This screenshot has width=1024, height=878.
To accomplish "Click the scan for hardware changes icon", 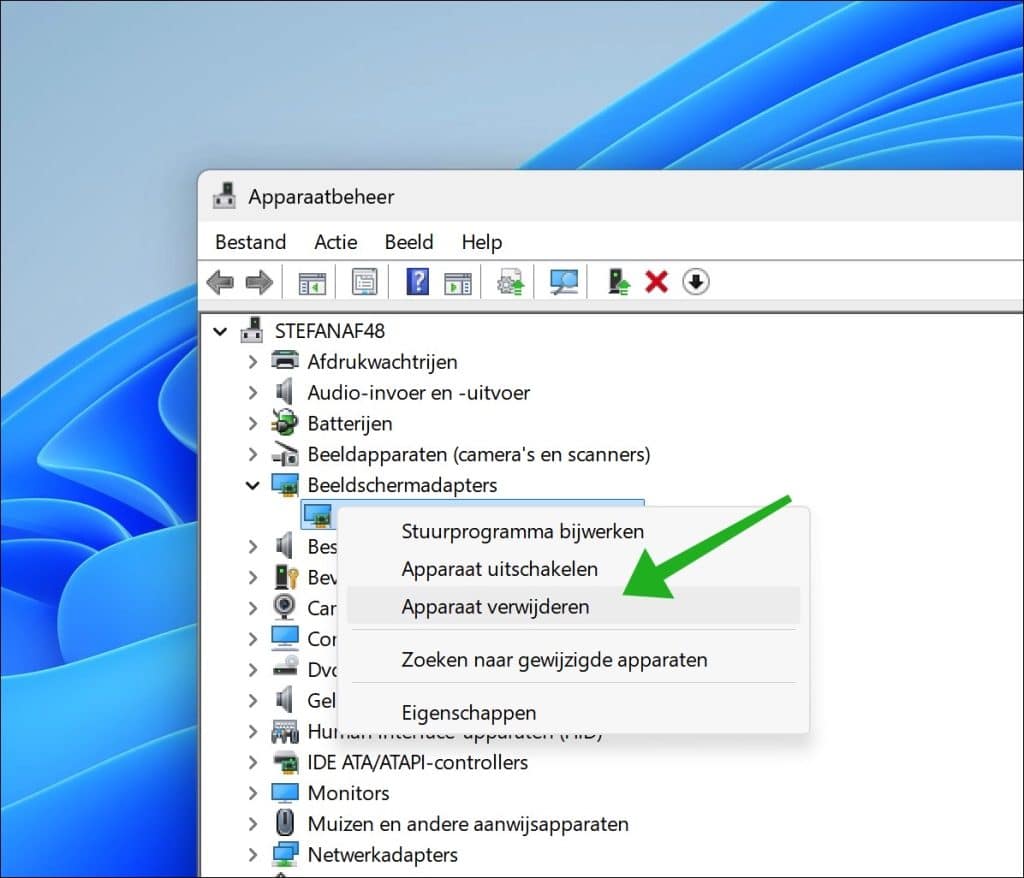I will click(x=564, y=283).
